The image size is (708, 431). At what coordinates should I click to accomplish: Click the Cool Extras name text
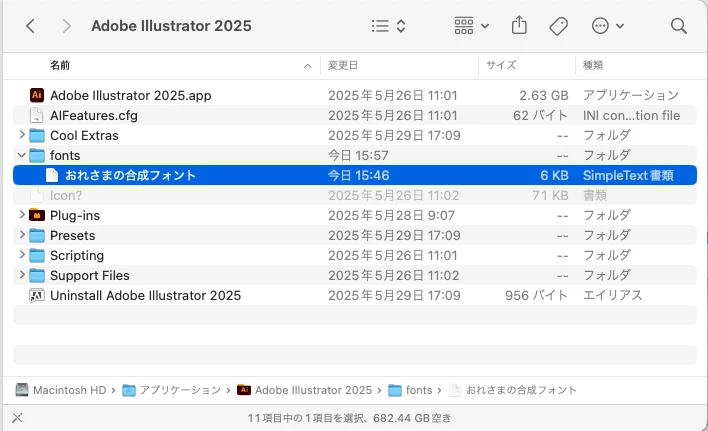point(84,135)
